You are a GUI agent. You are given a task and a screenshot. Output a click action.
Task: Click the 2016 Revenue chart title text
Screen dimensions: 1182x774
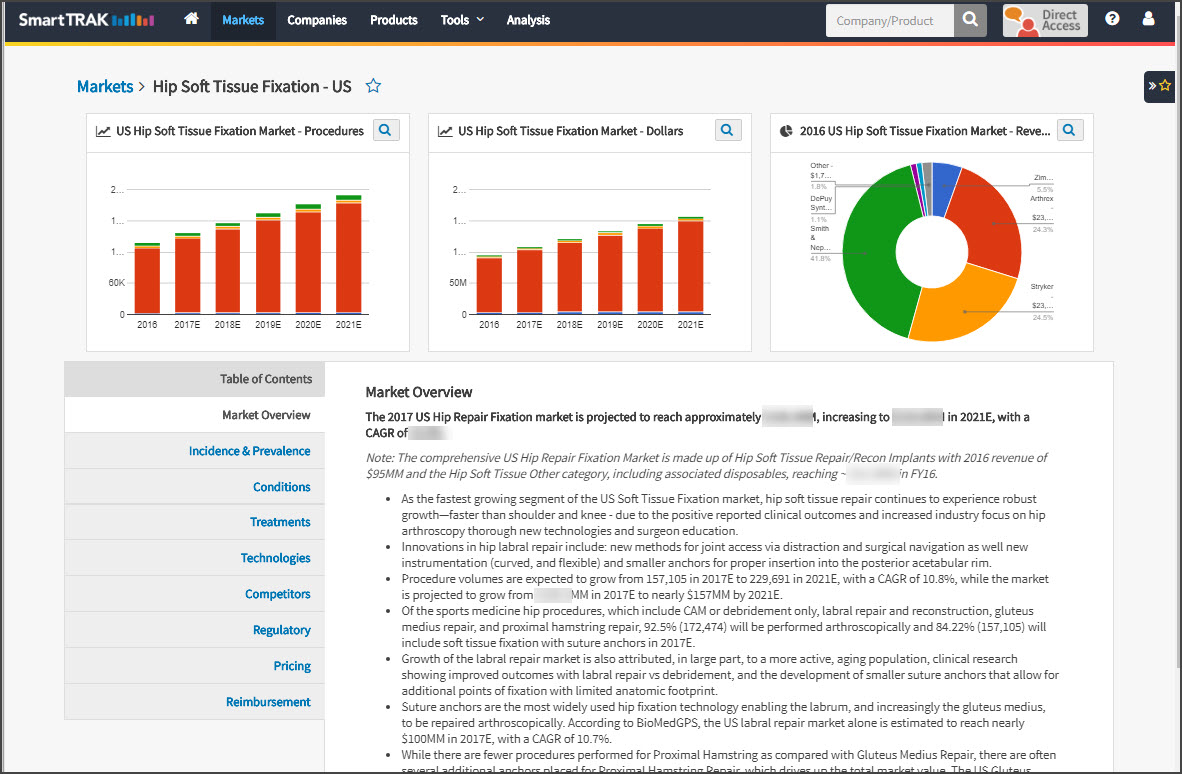click(925, 131)
